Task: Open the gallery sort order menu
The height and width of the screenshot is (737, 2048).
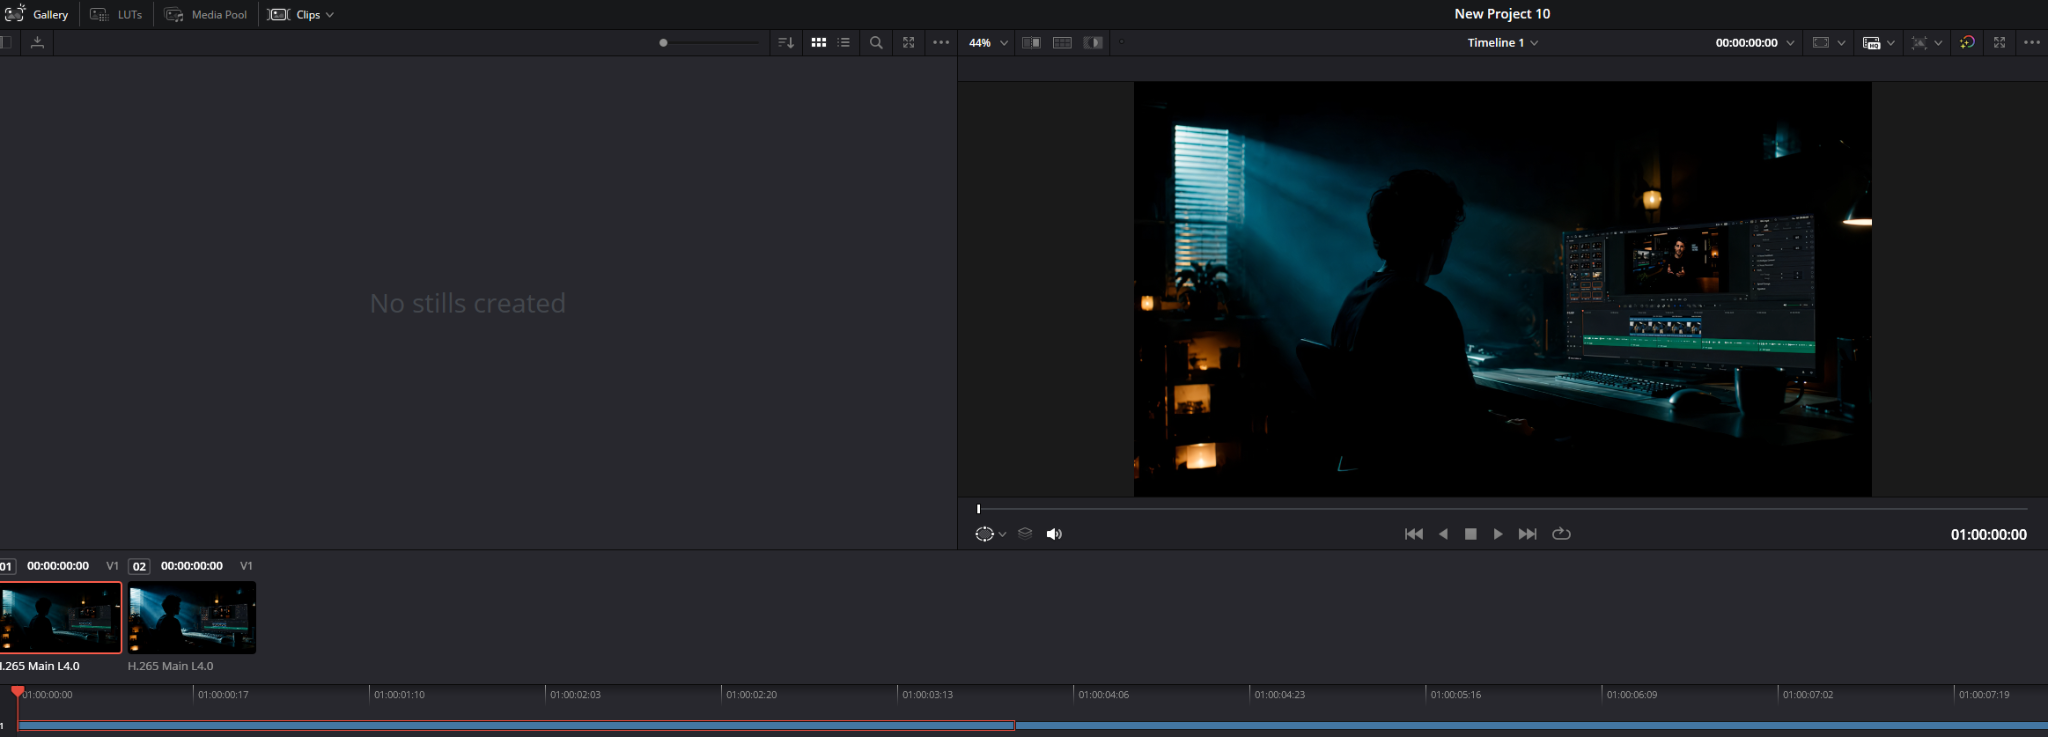Action: click(786, 43)
